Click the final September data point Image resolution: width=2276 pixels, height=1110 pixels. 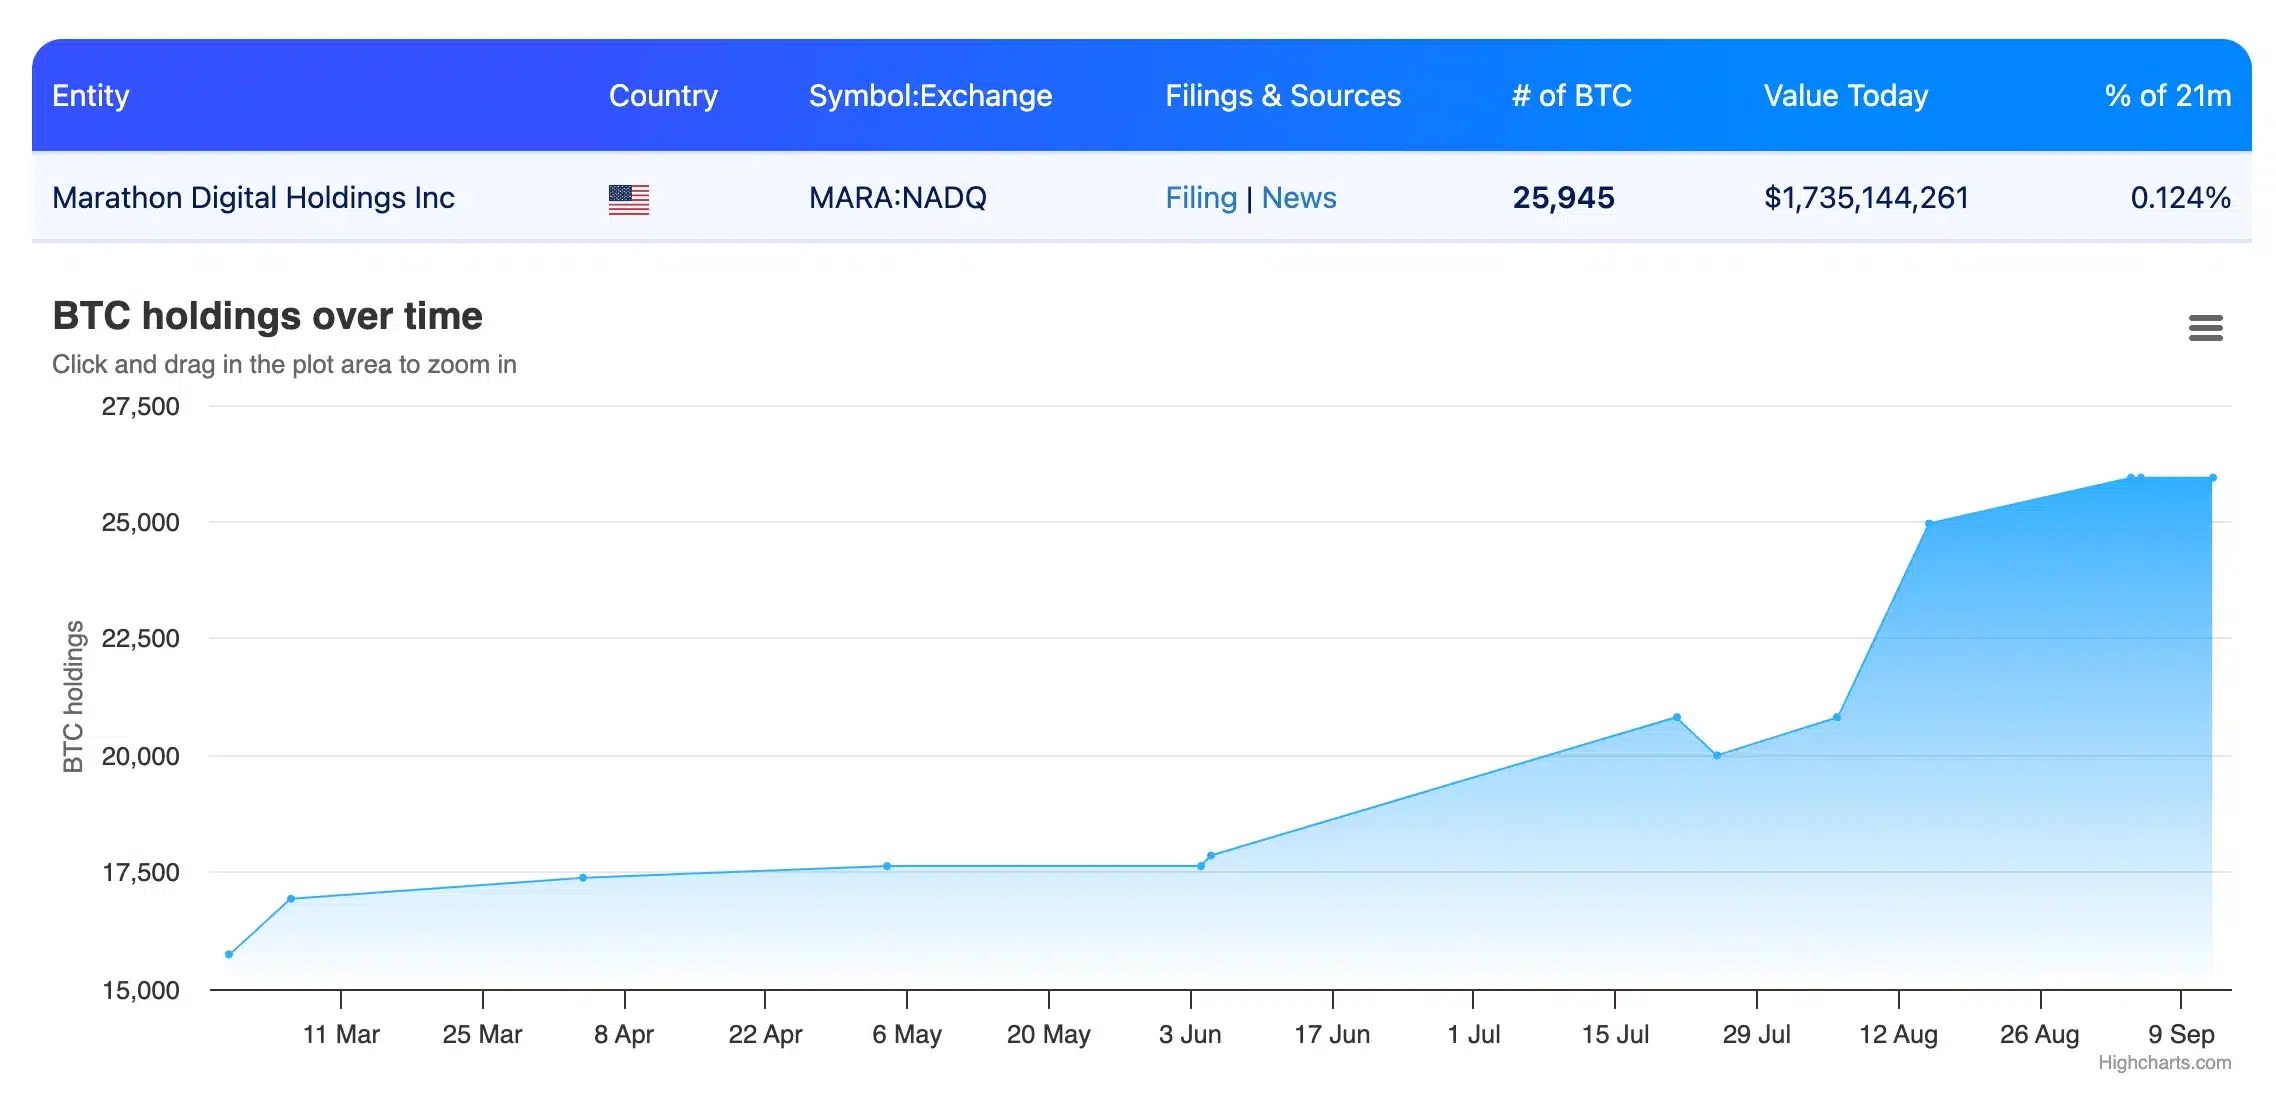2212,478
